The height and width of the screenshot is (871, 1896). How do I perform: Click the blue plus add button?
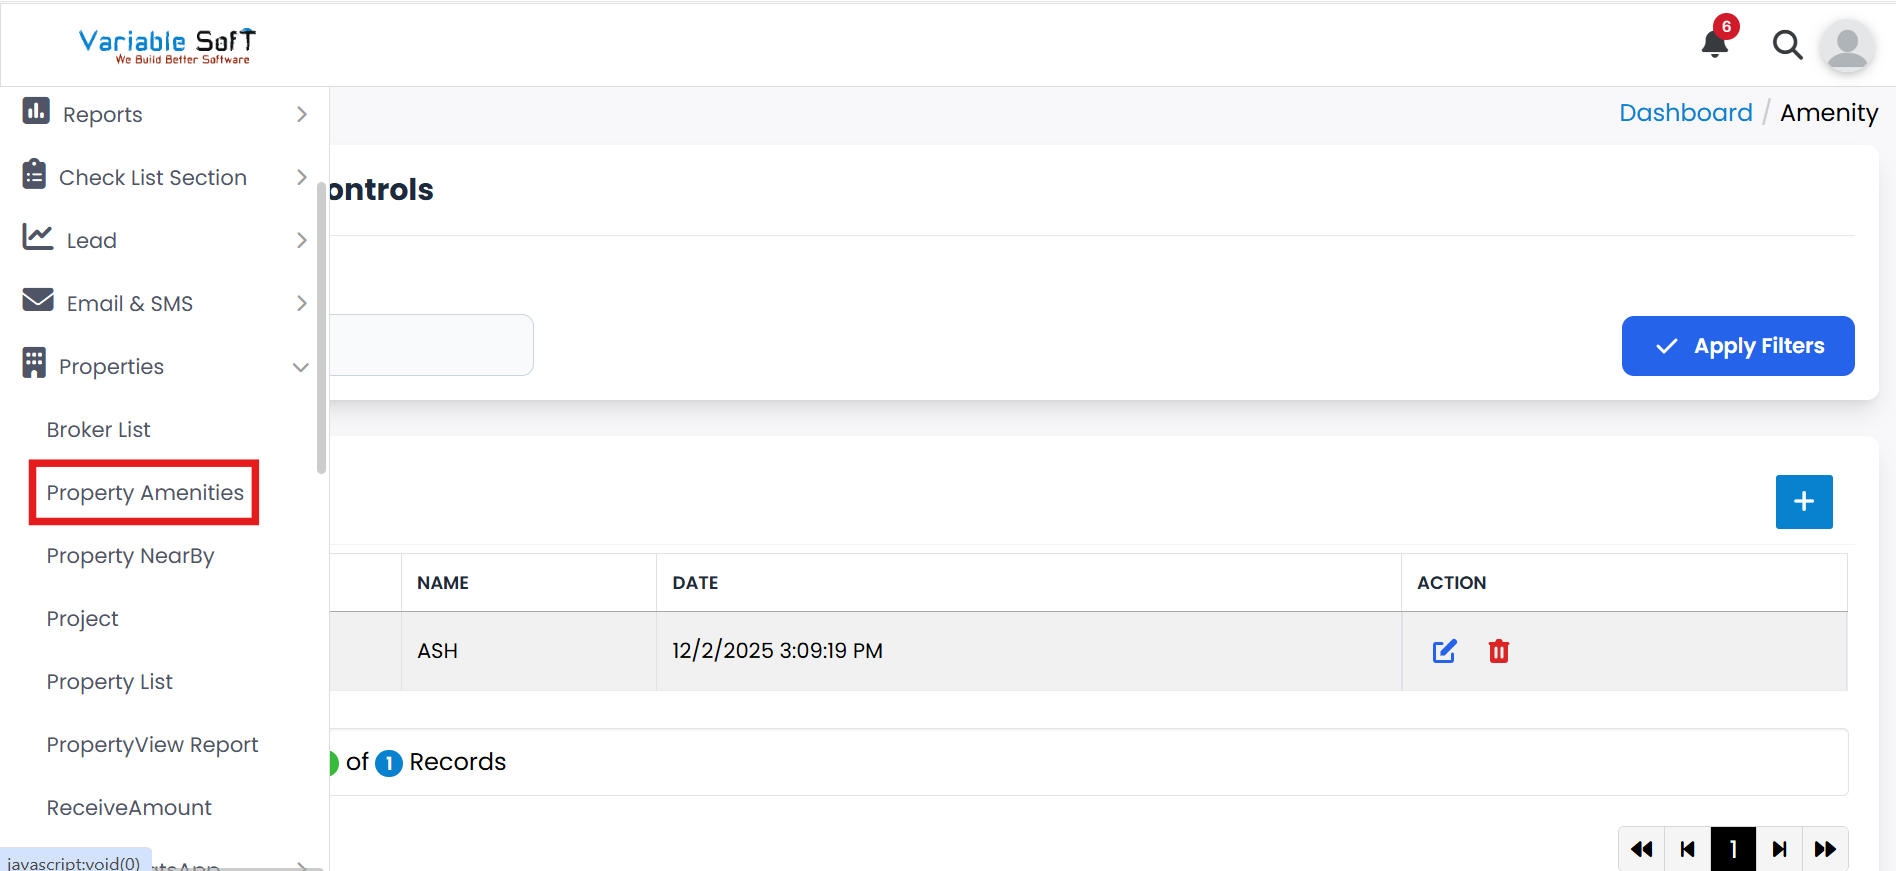[1803, 502]
